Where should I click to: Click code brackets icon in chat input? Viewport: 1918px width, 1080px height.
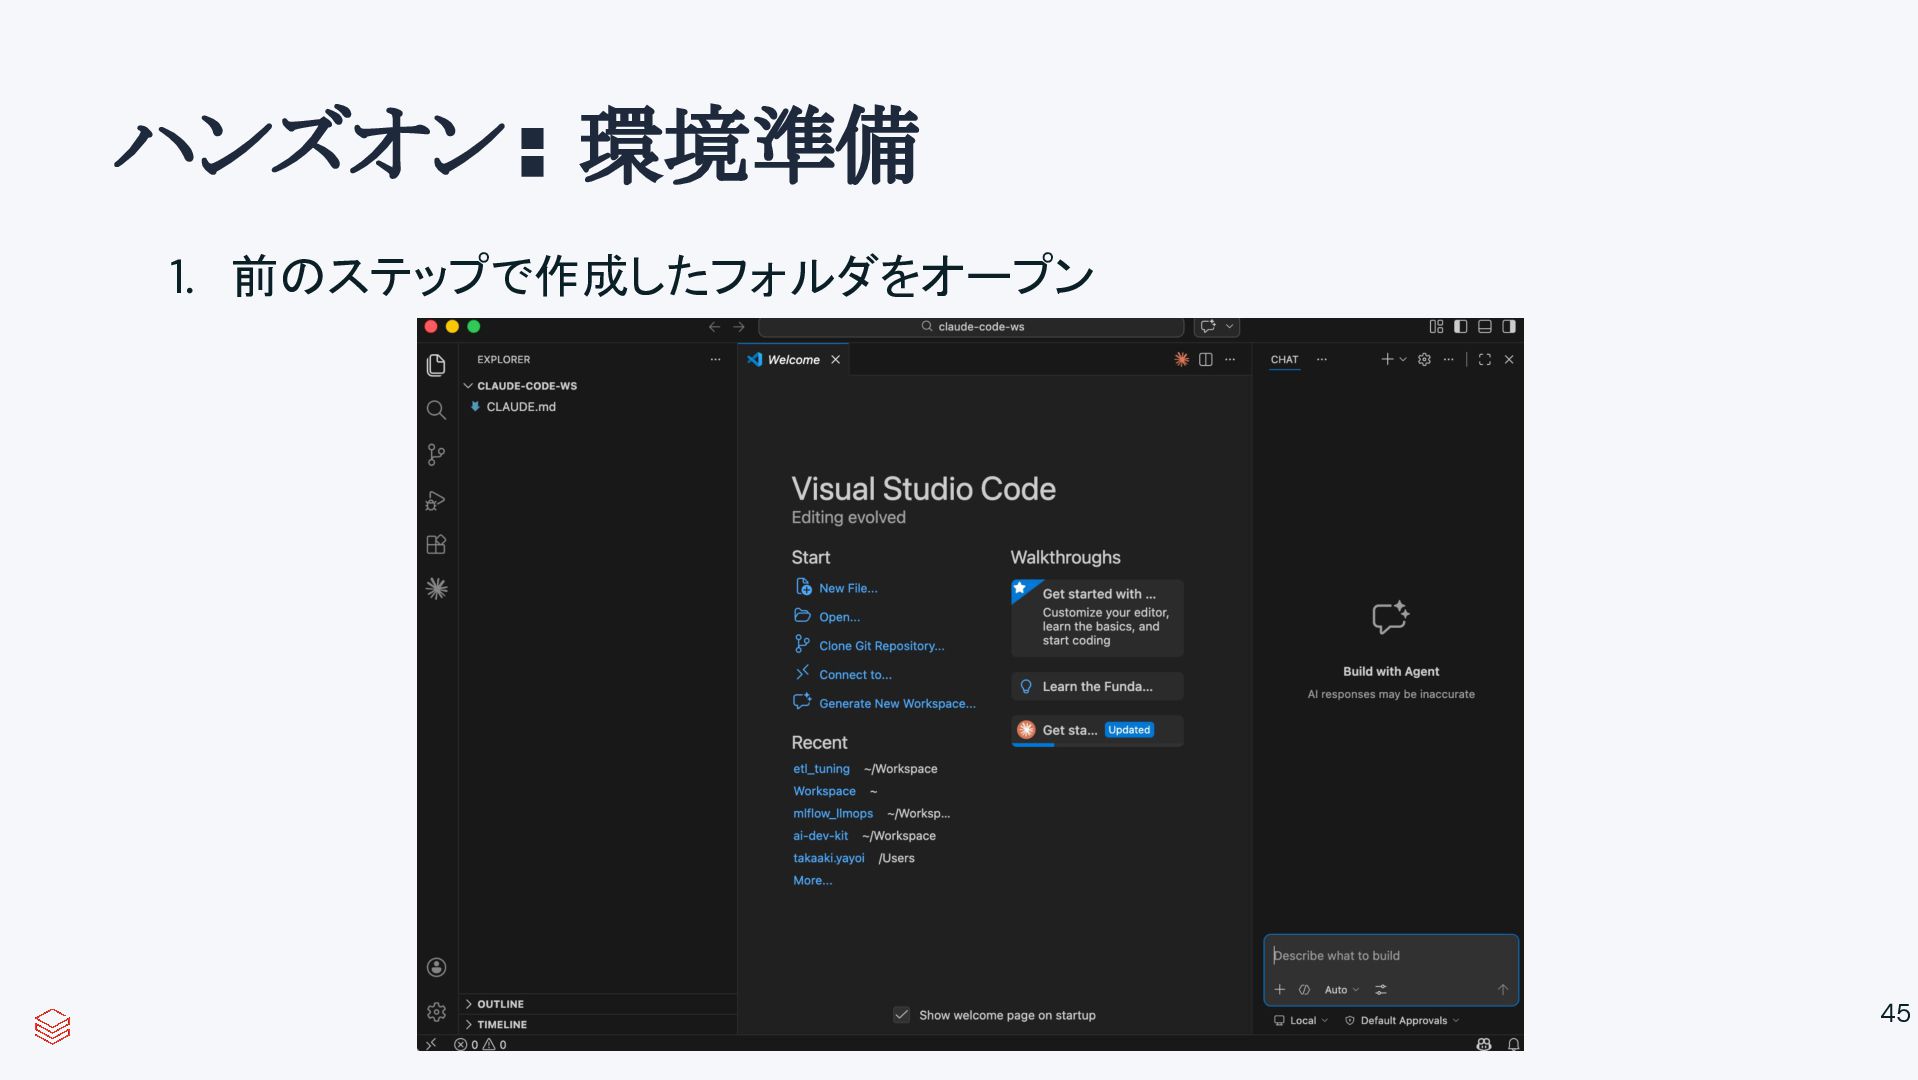[x=1304, y=989]
